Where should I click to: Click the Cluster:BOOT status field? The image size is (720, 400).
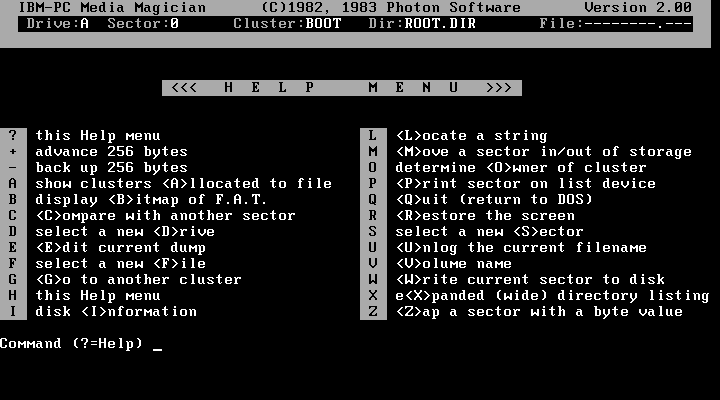287,24
